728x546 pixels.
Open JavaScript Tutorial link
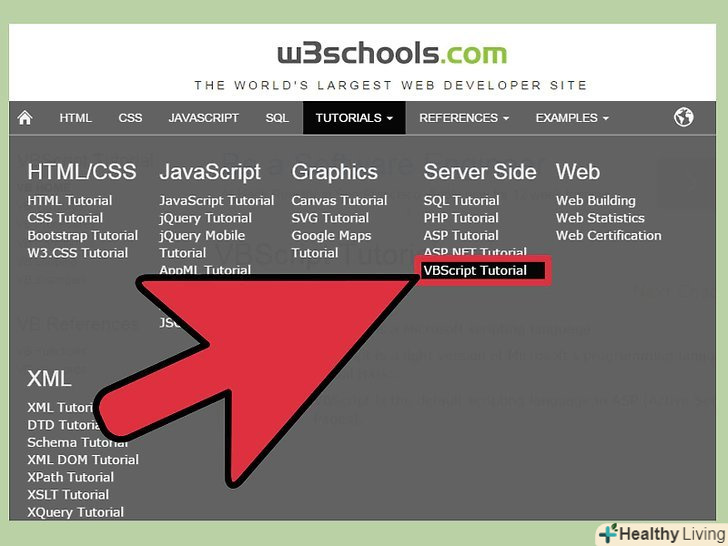(217, 201)
